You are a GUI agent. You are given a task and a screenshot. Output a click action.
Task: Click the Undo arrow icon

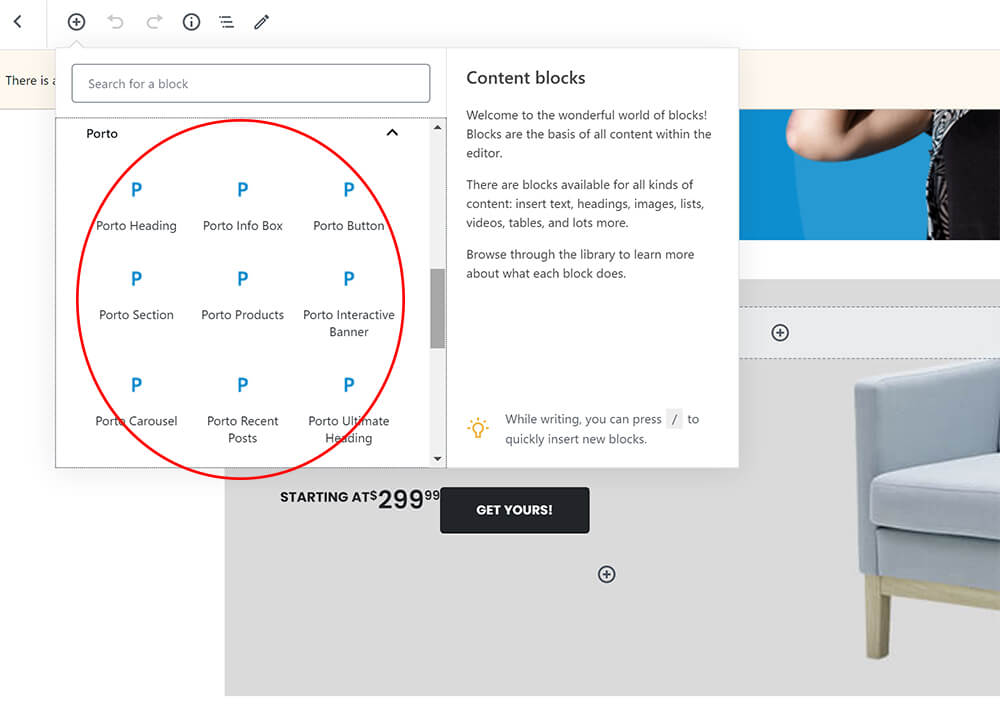tap(115, 22)
